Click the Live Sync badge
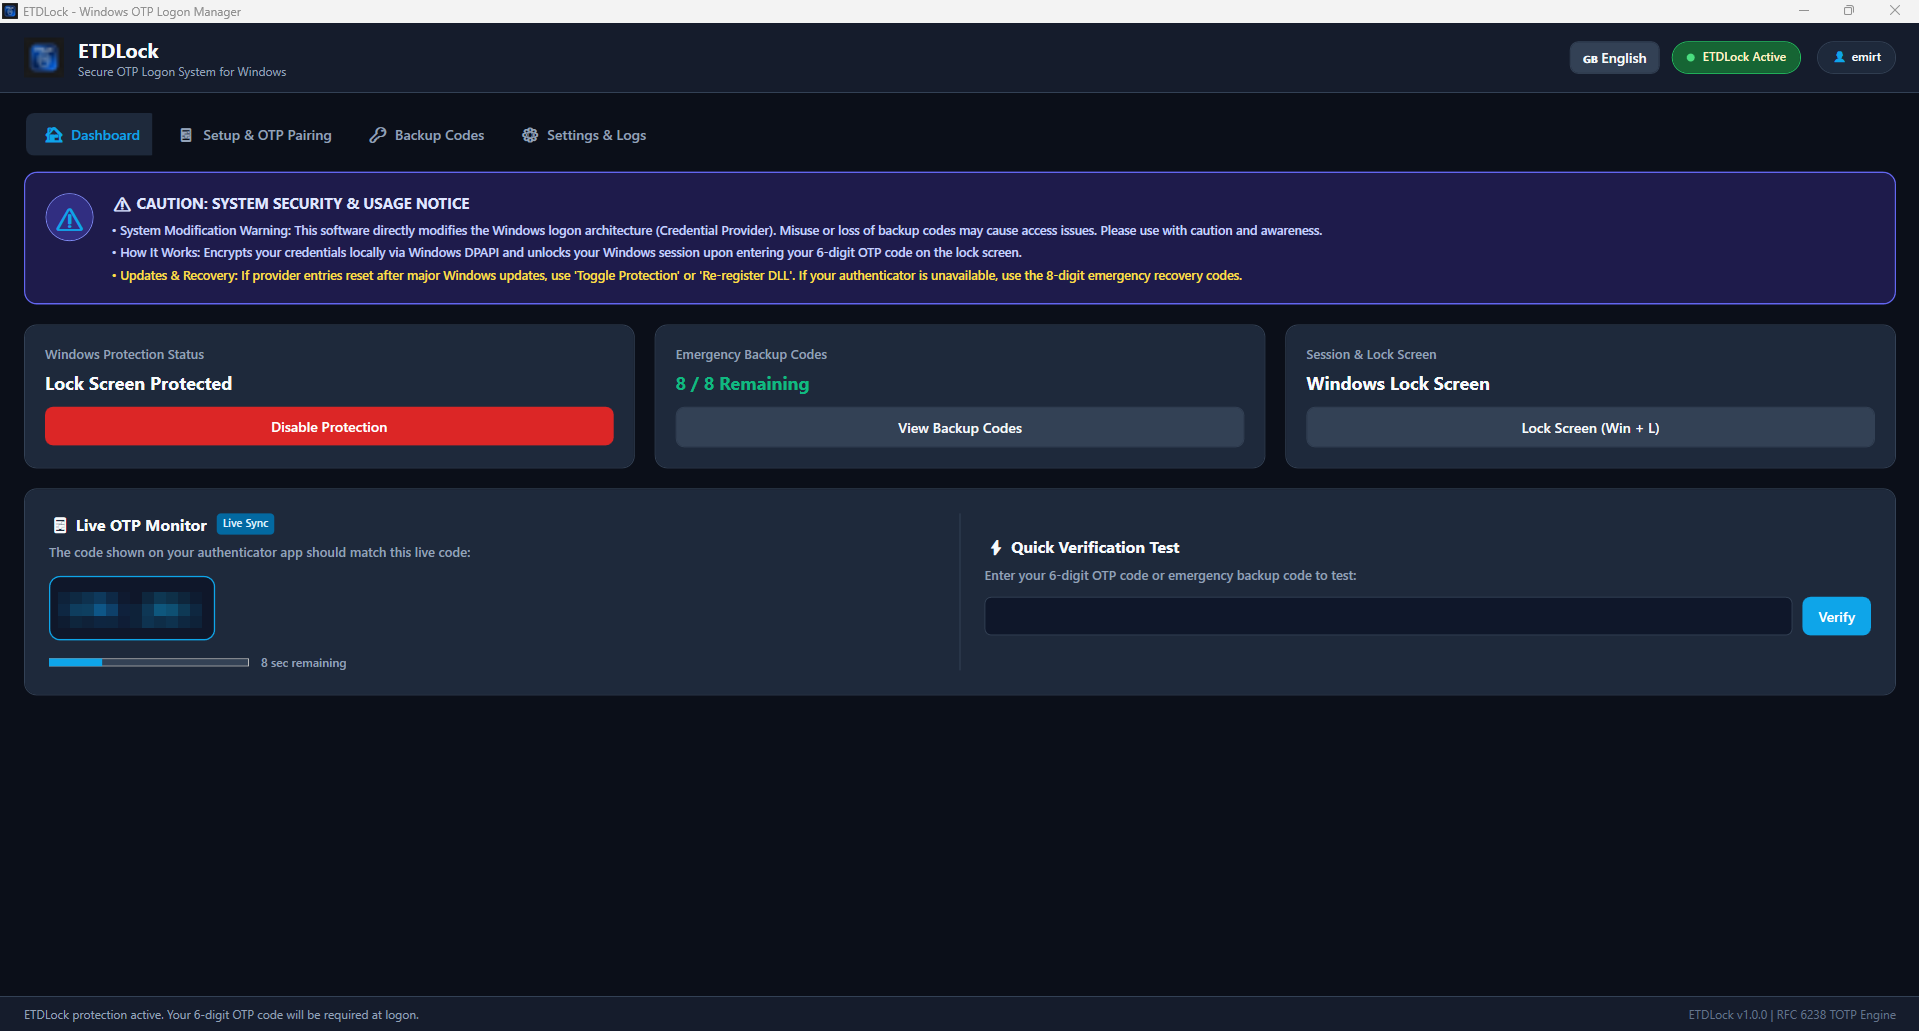 click(x=246, y=524)
